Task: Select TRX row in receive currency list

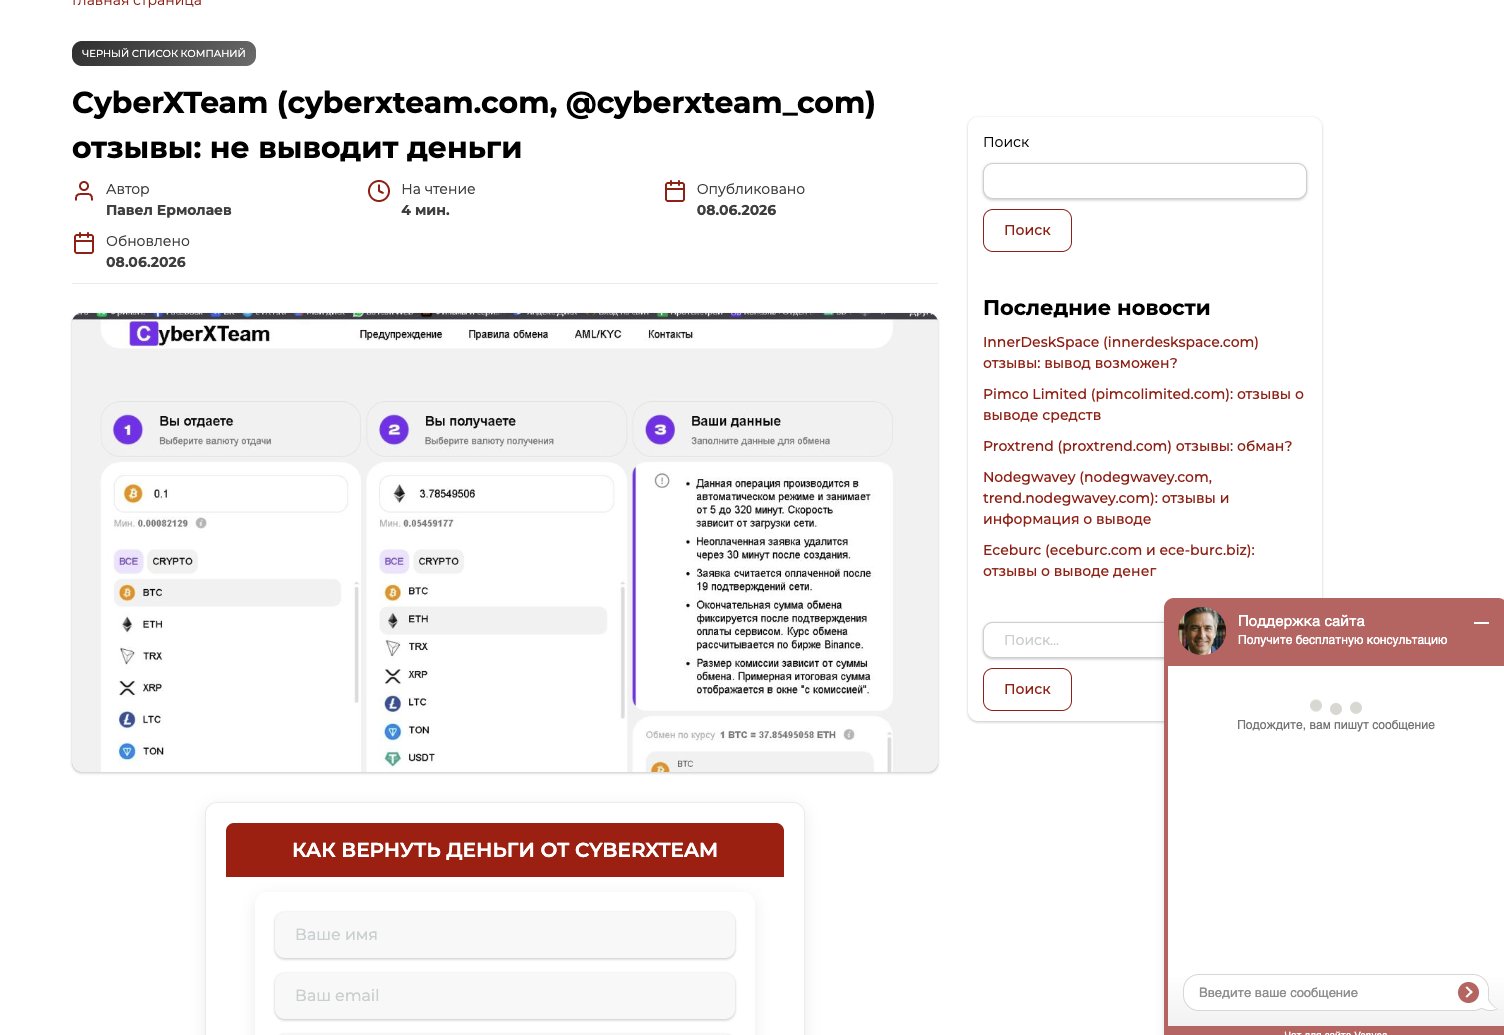Action: coord(494,647)
